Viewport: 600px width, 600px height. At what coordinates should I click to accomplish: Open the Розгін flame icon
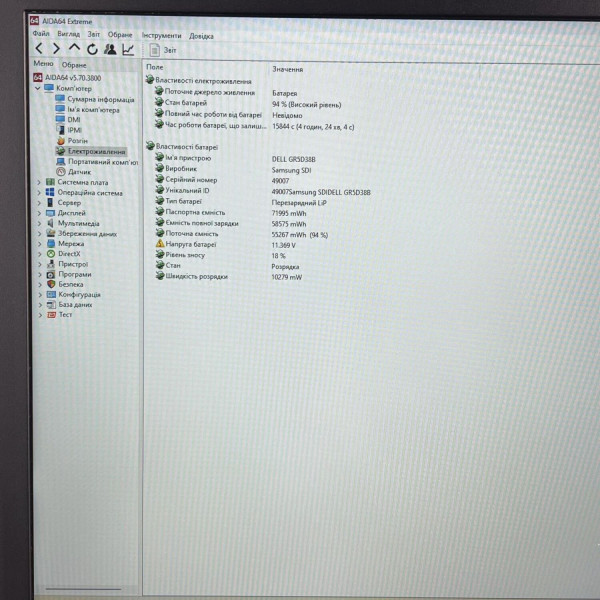(61, 140)
